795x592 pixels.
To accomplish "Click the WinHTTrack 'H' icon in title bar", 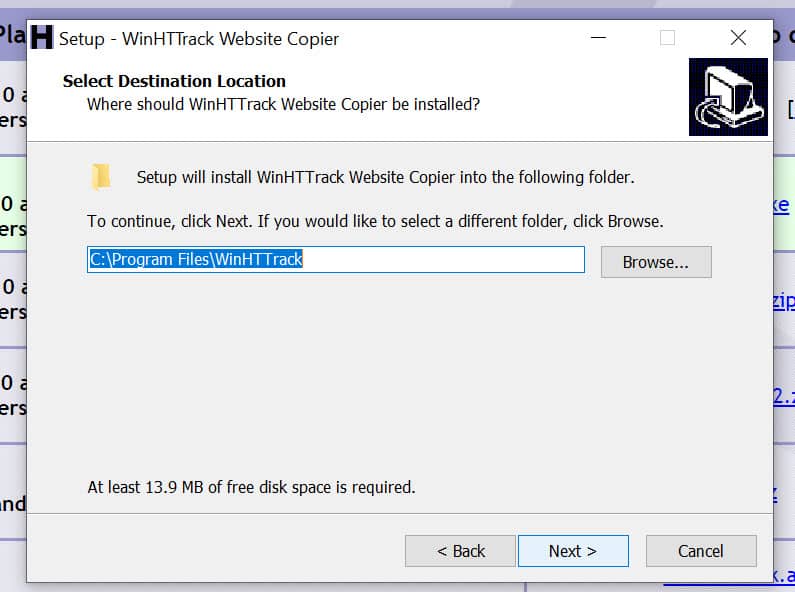I will (x=41, y=38).
